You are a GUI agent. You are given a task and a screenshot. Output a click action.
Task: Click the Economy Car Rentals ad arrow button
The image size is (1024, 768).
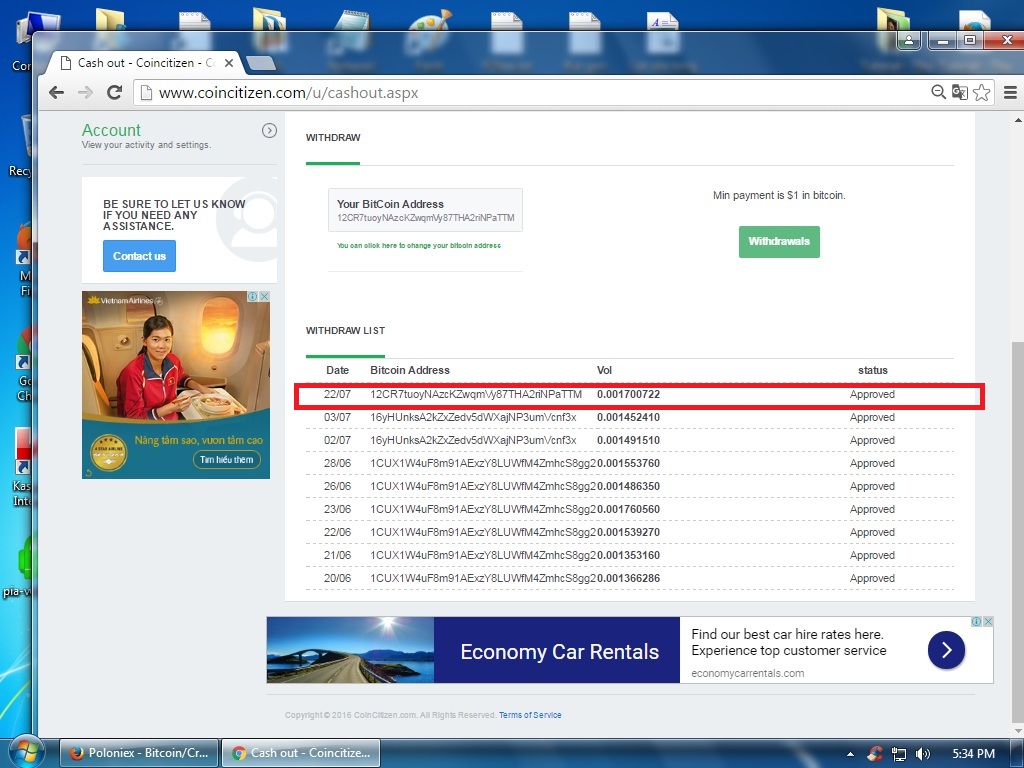946,650
